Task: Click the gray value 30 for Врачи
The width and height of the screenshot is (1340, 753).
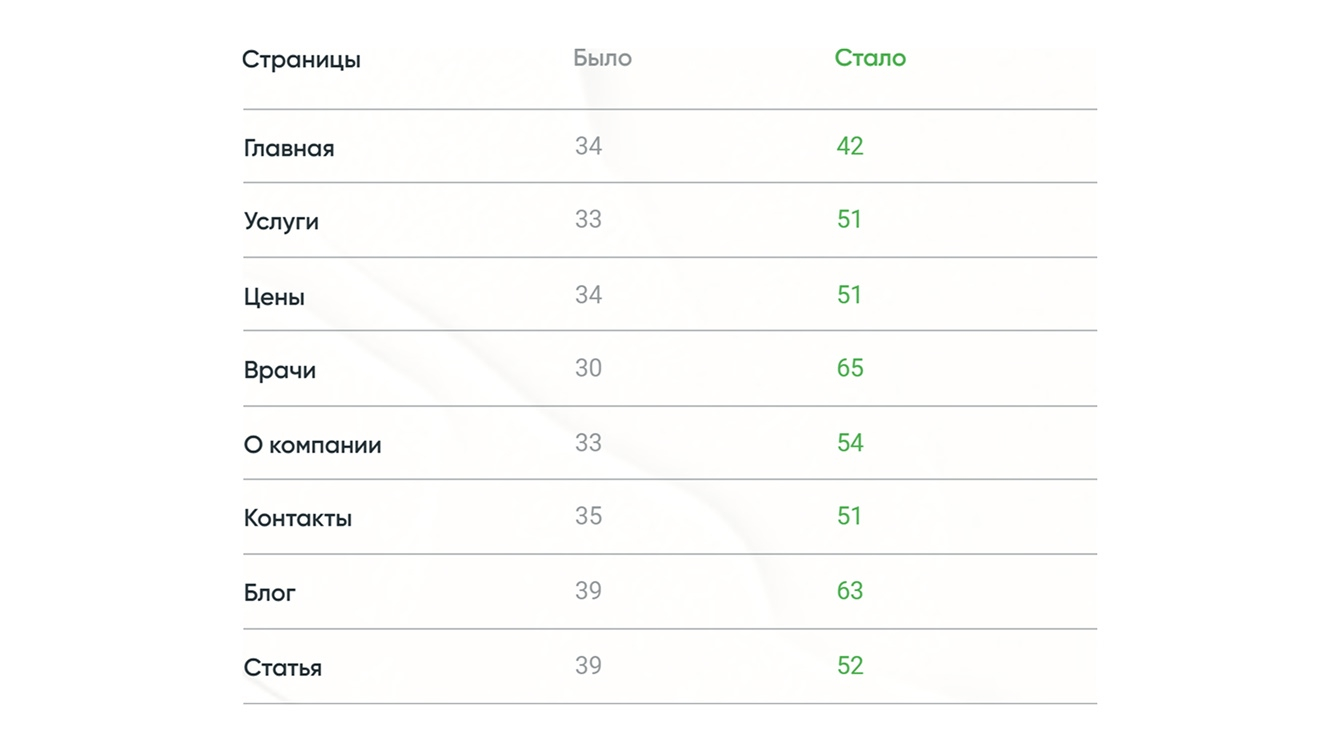Action: coord(588,368)
